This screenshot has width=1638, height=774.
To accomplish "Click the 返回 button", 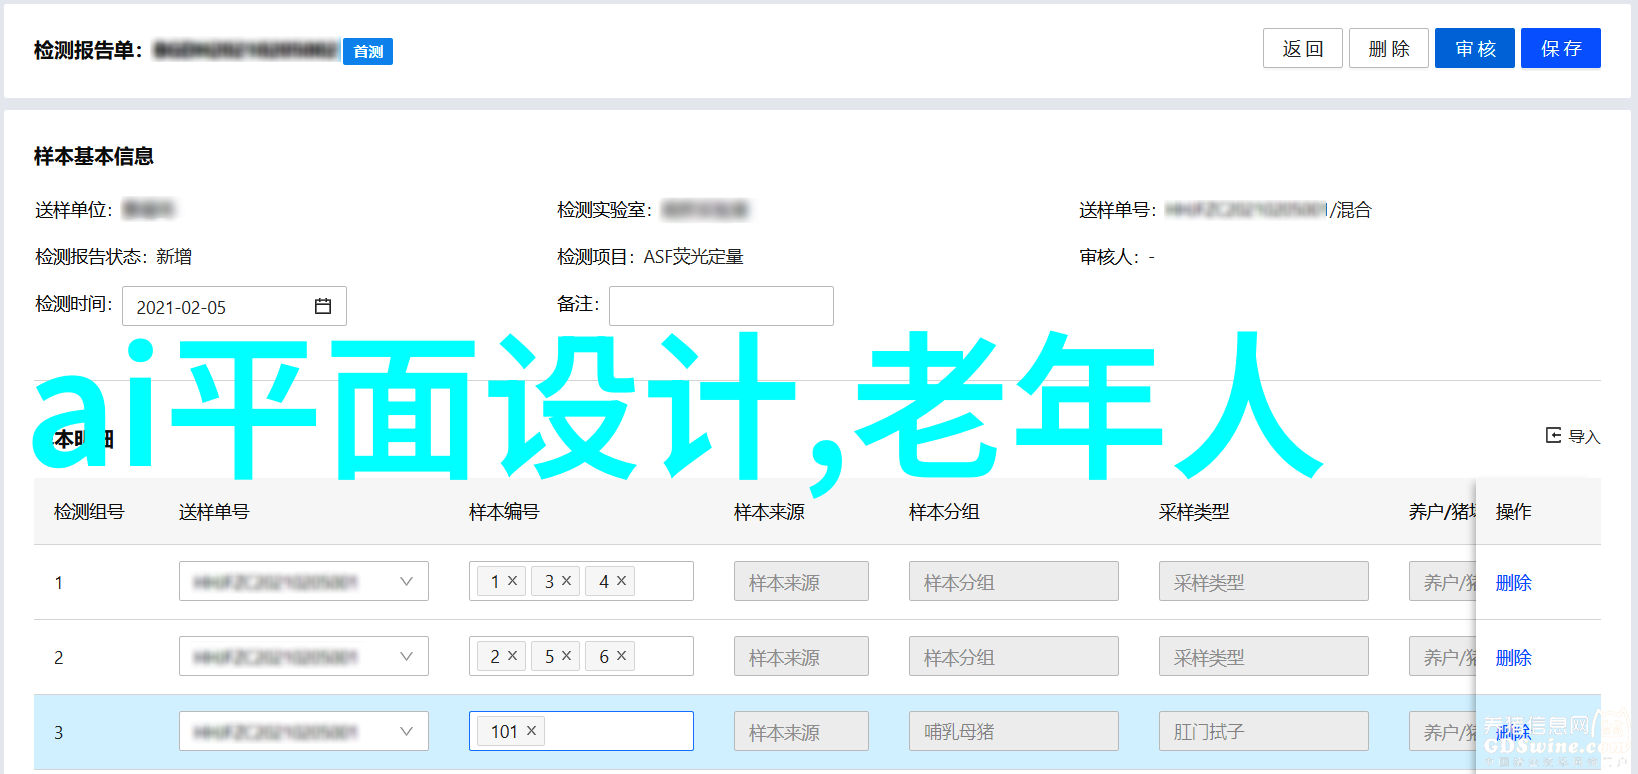I will 1302,48.
